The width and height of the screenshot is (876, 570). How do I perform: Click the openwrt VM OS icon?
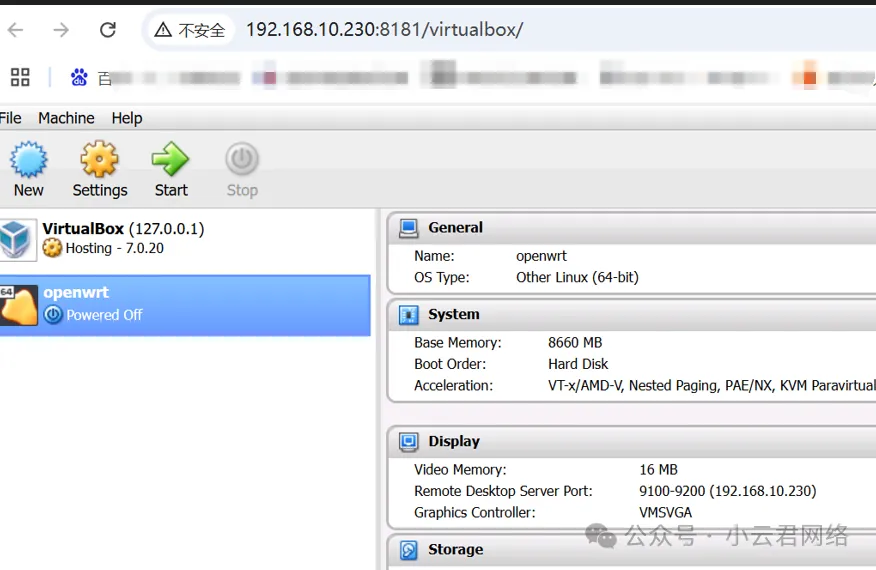pos(18,305)
